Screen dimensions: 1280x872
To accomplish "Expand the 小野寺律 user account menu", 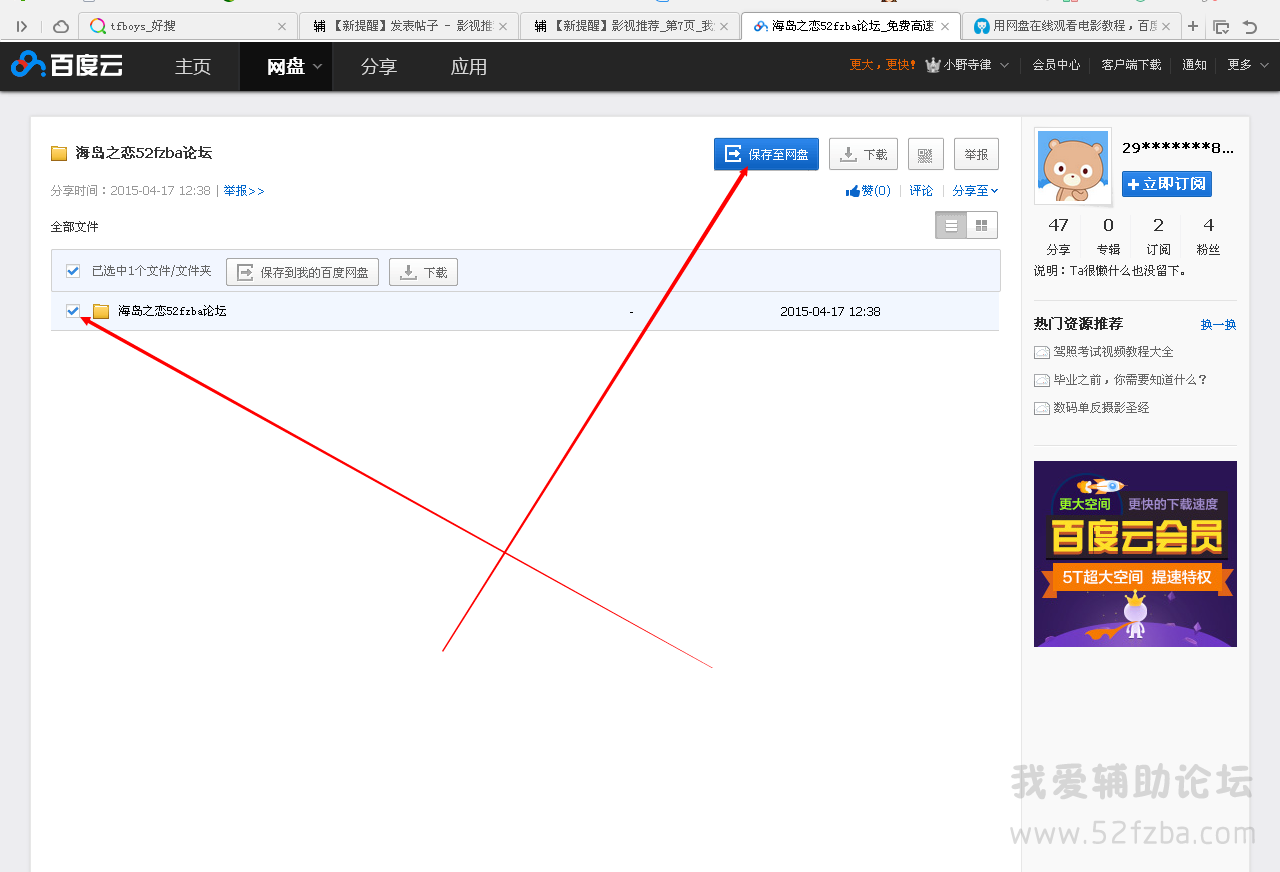I will (x=967, y=65).
